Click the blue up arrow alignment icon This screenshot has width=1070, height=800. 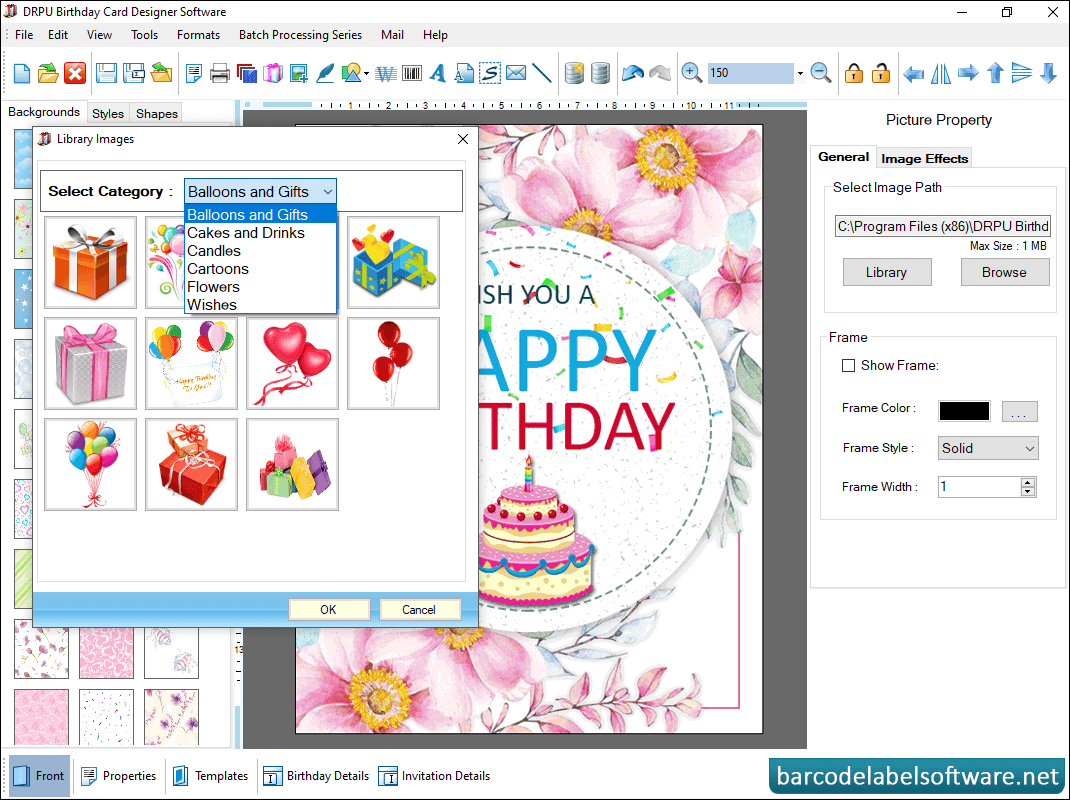tap(995, 73)
